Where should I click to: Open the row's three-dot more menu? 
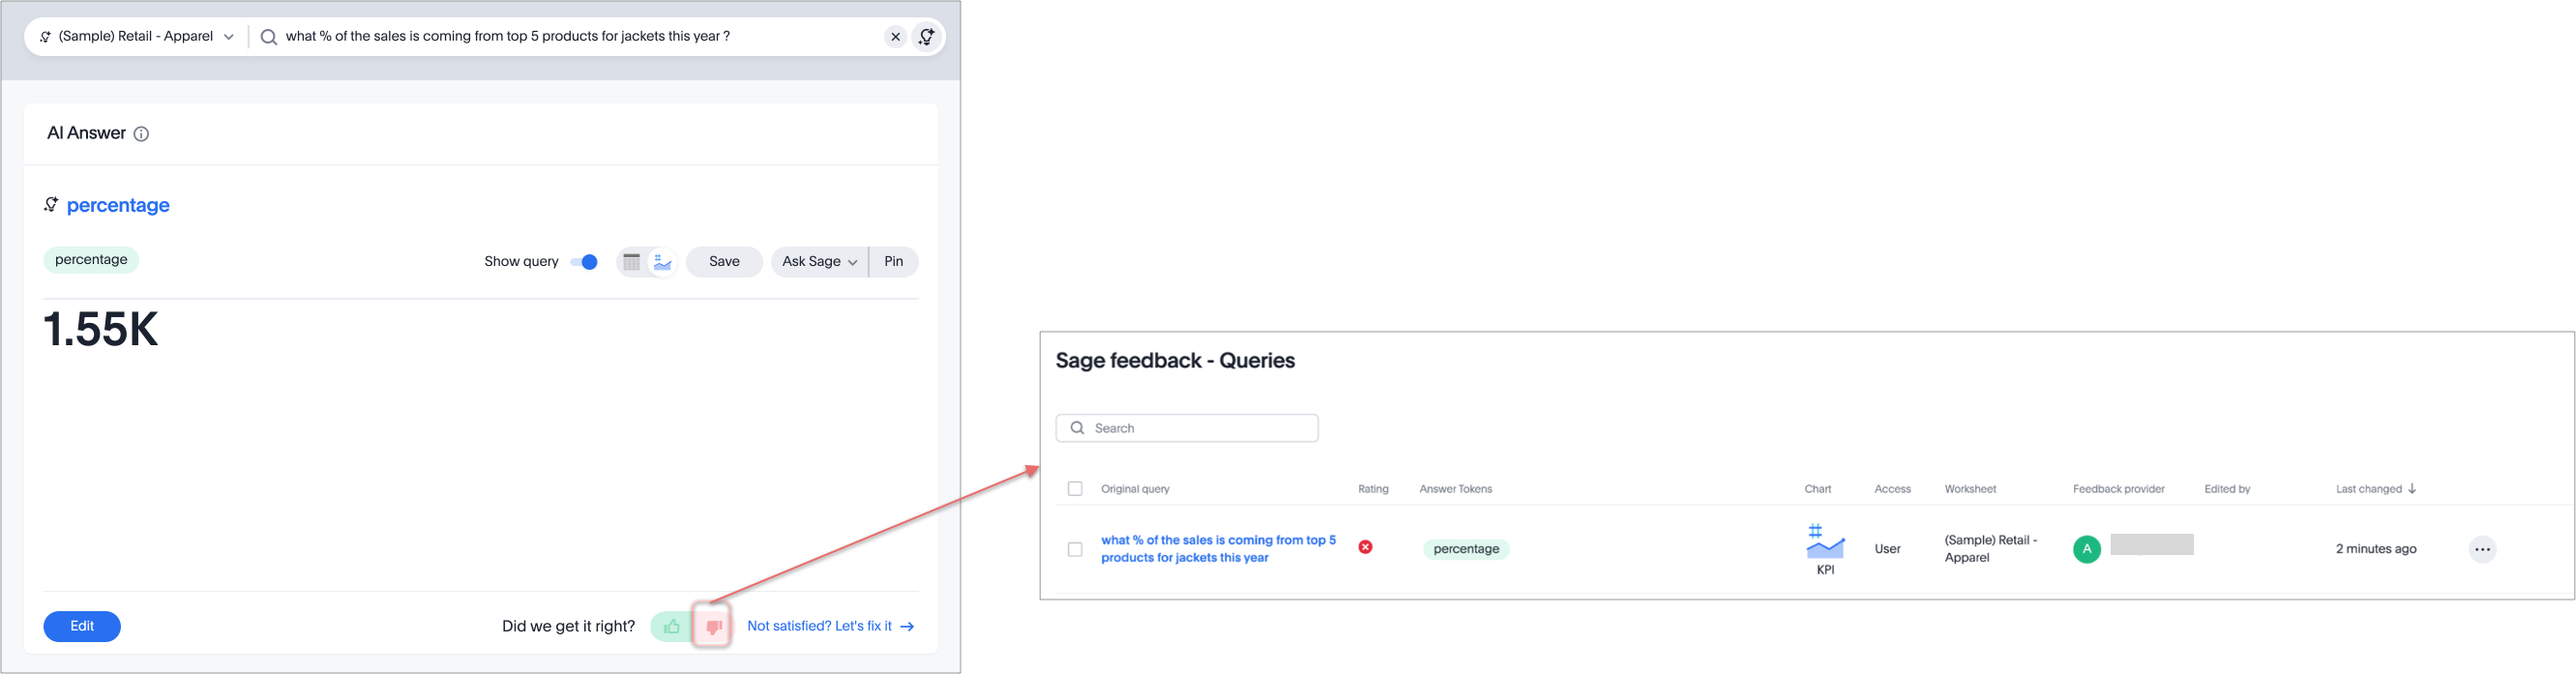click(x=2481, y=549)
